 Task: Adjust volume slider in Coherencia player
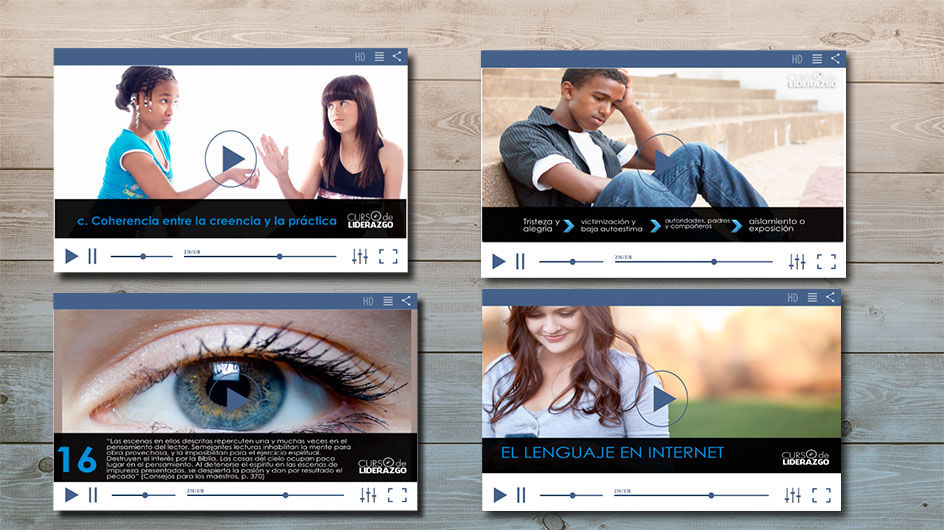click(141, 257)
